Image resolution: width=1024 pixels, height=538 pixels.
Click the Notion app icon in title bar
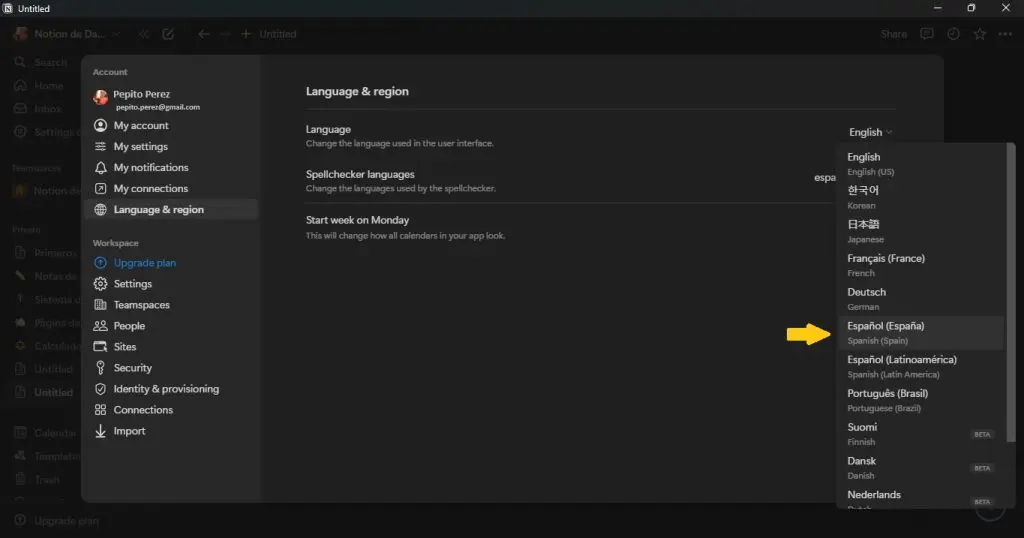tap(7, 8)
